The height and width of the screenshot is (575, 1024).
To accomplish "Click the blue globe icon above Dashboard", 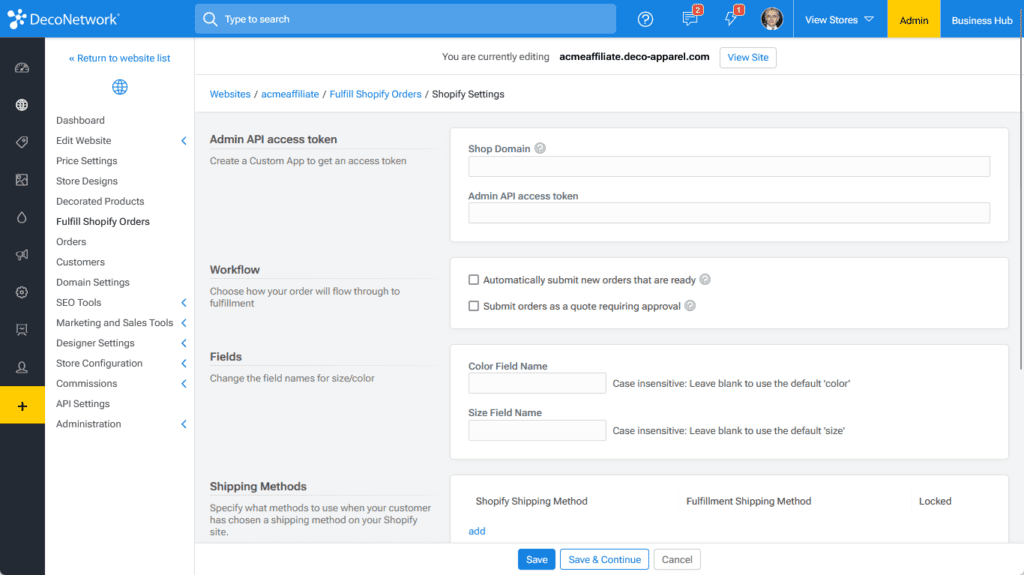I will [120, 87].
